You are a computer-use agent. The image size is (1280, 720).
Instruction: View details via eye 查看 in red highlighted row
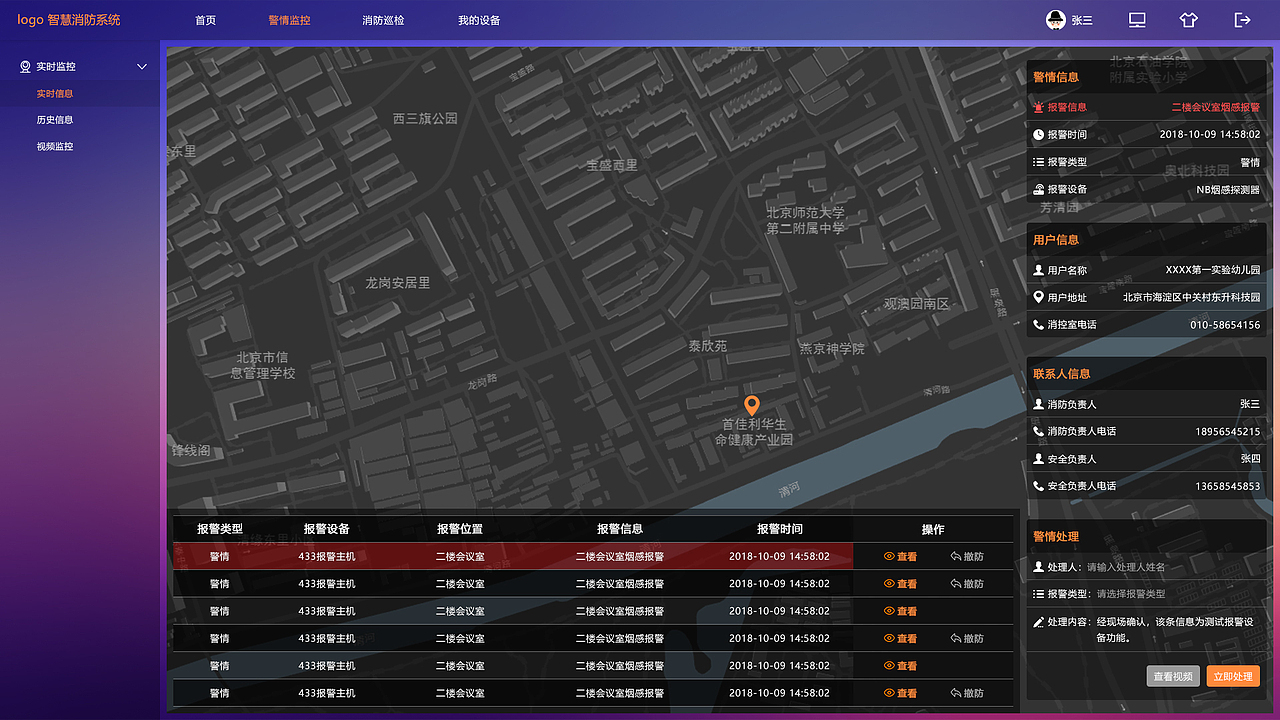(x=900, y=556)
